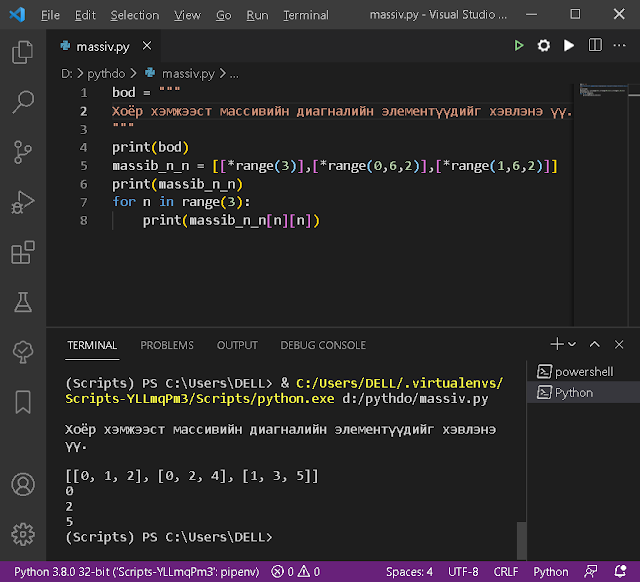Maximize the terminal panel with chevron up
This screenshot has width=640, height=582.
pos(595,344)
